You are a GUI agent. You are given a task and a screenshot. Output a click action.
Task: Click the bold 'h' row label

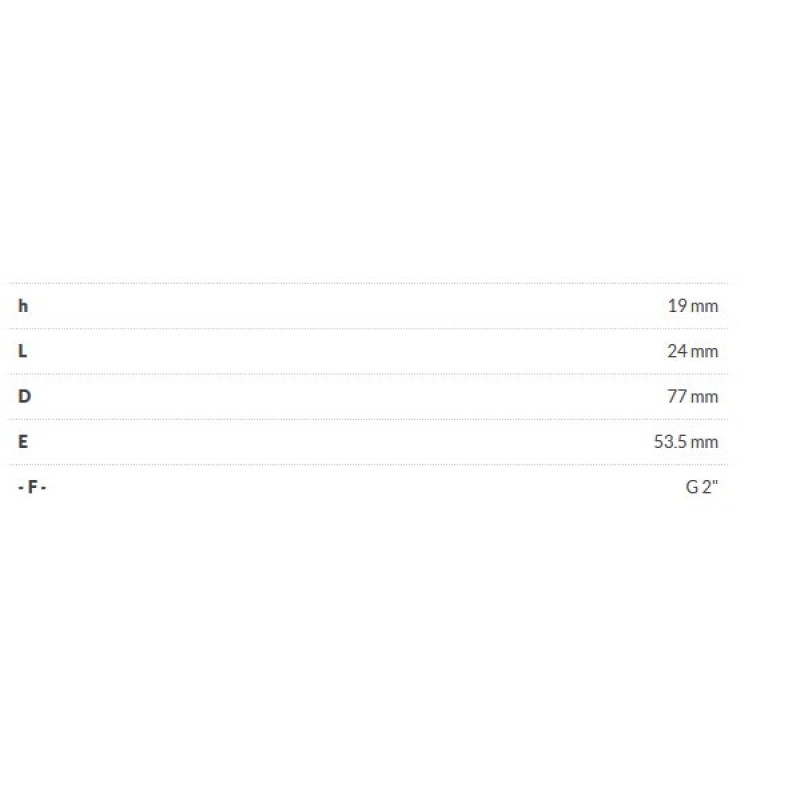[23, 306]
